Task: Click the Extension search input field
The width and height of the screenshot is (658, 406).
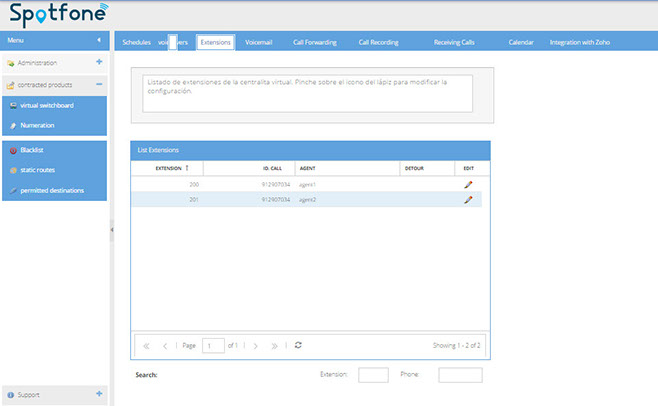Action: point(373,375)
